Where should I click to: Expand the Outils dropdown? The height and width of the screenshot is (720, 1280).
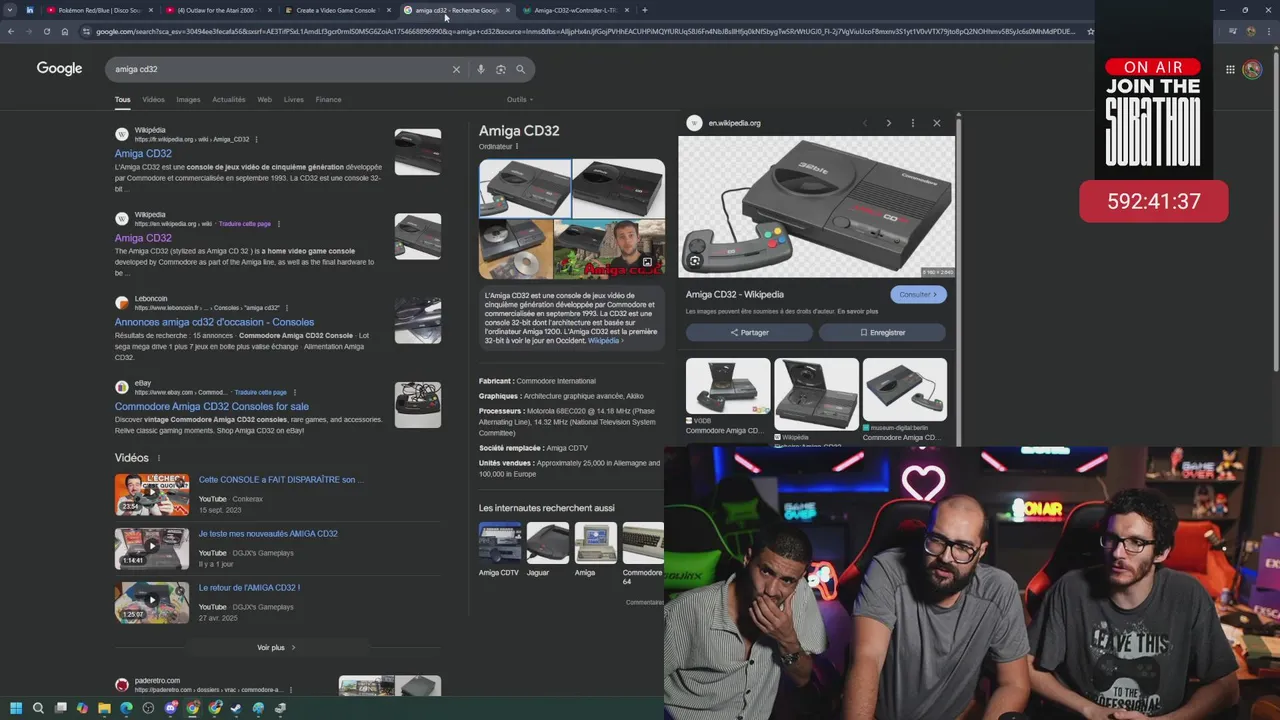point(520,99)
